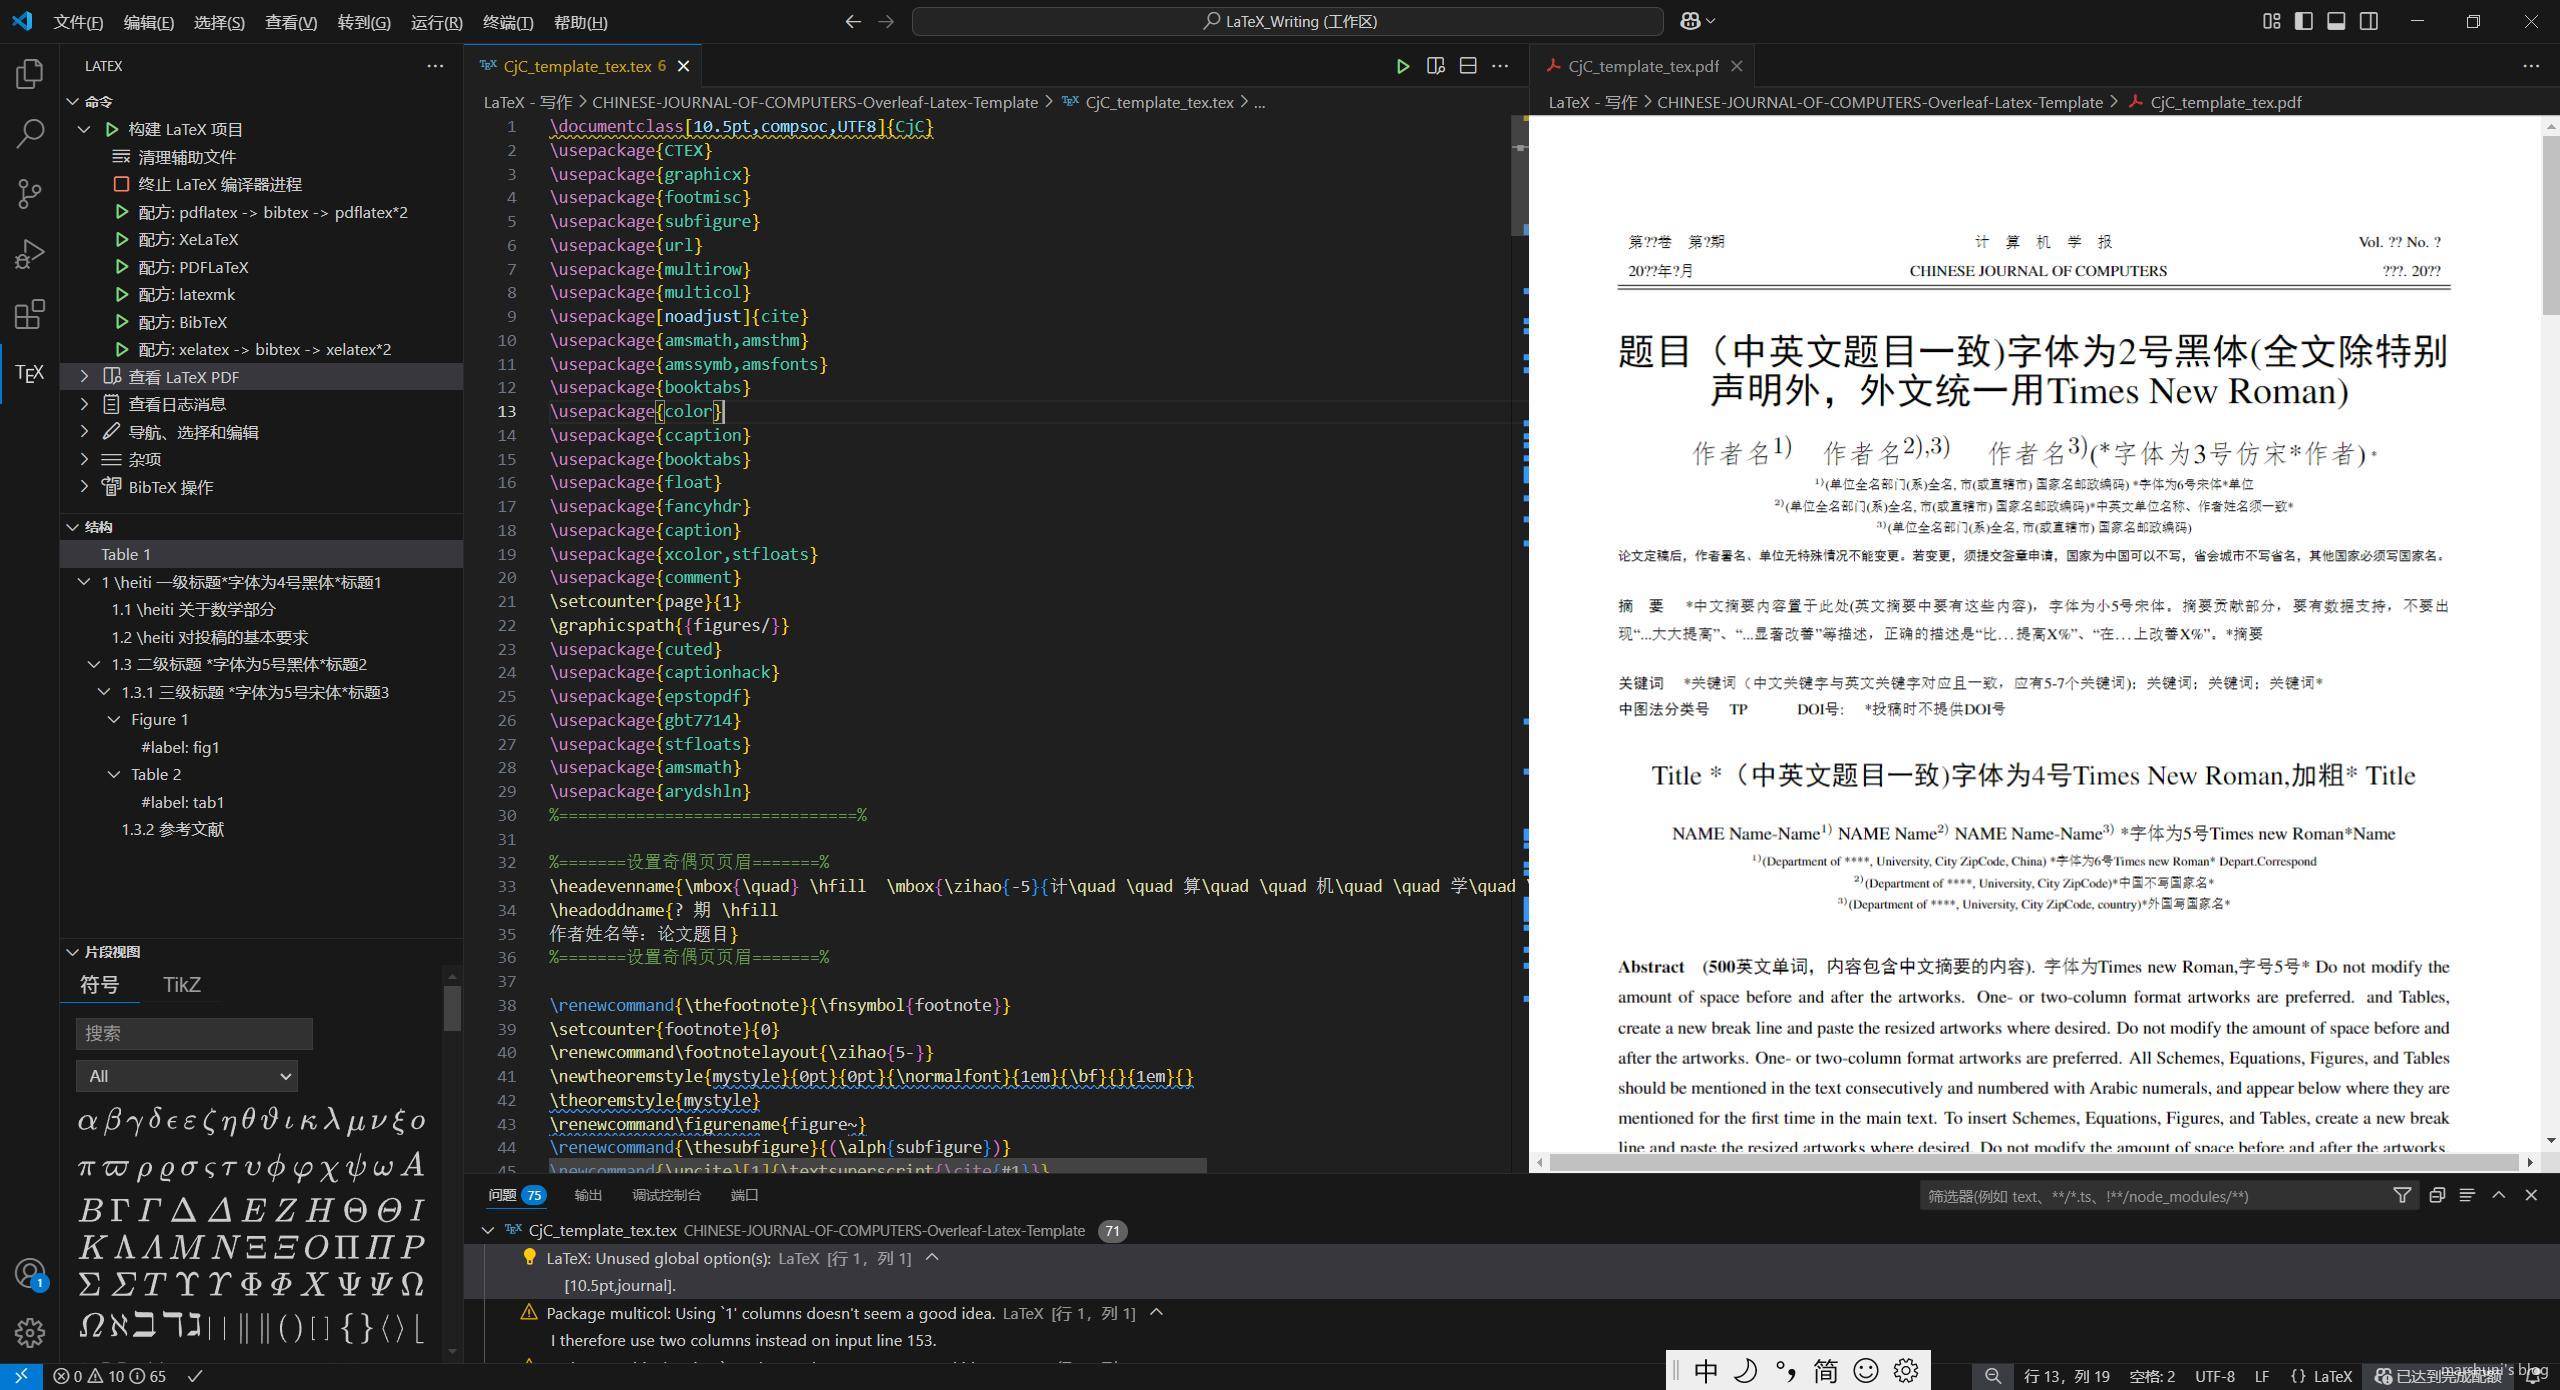Click the View LaTeX PDF icon in editor toolbar
The width and height of the screenshot is (2560, 1390).
(x=1436, y=66)
